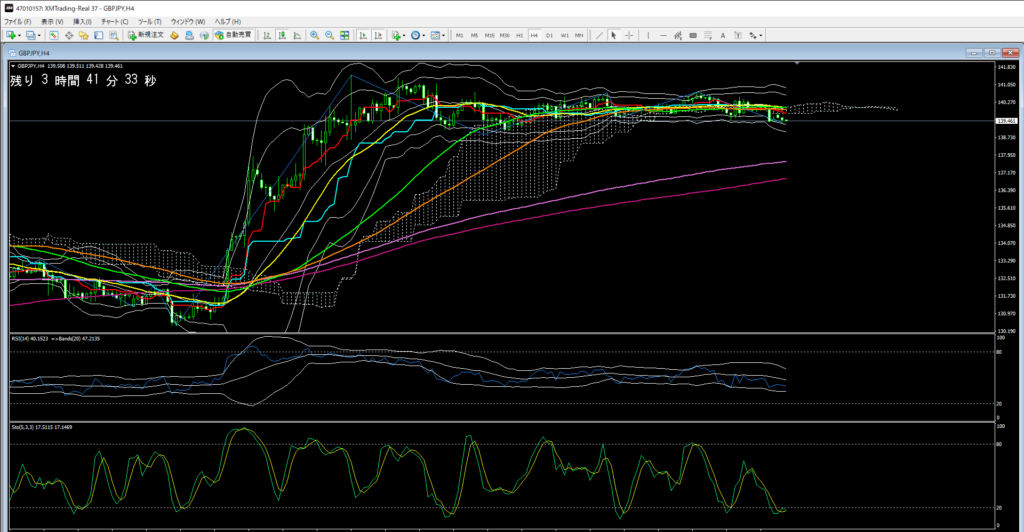Zoom out on the chart
Image resolution: width=1024 pixels, height=532 pixels.
[330, 35]
